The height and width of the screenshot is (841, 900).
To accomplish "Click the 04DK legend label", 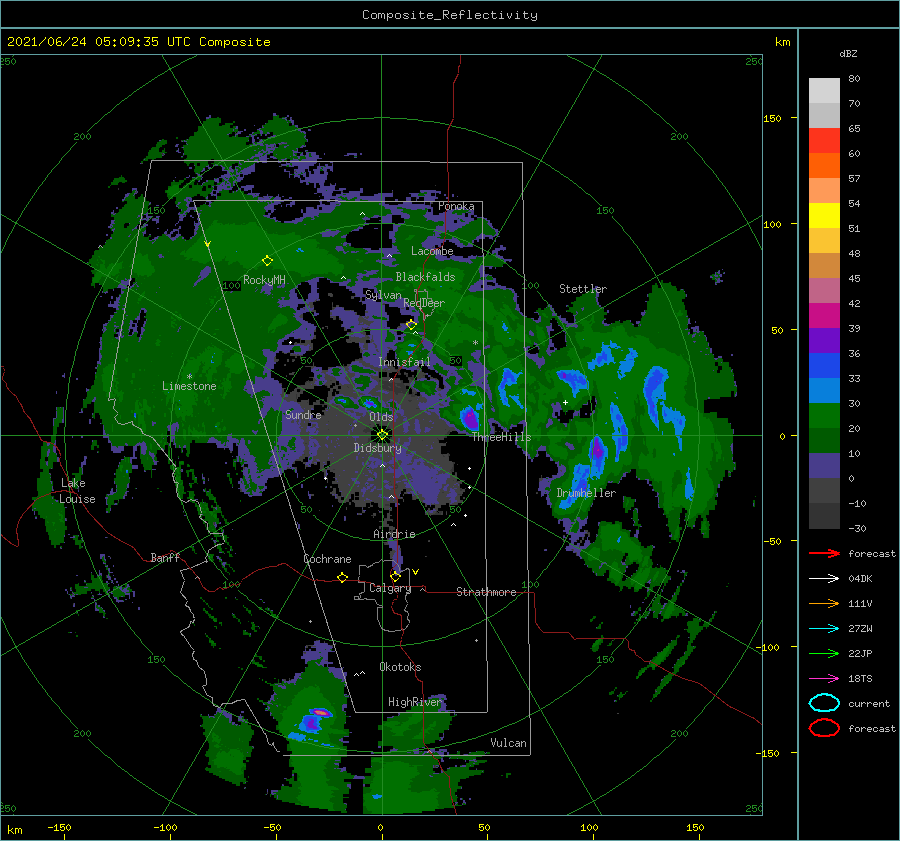I will (860, 579).
